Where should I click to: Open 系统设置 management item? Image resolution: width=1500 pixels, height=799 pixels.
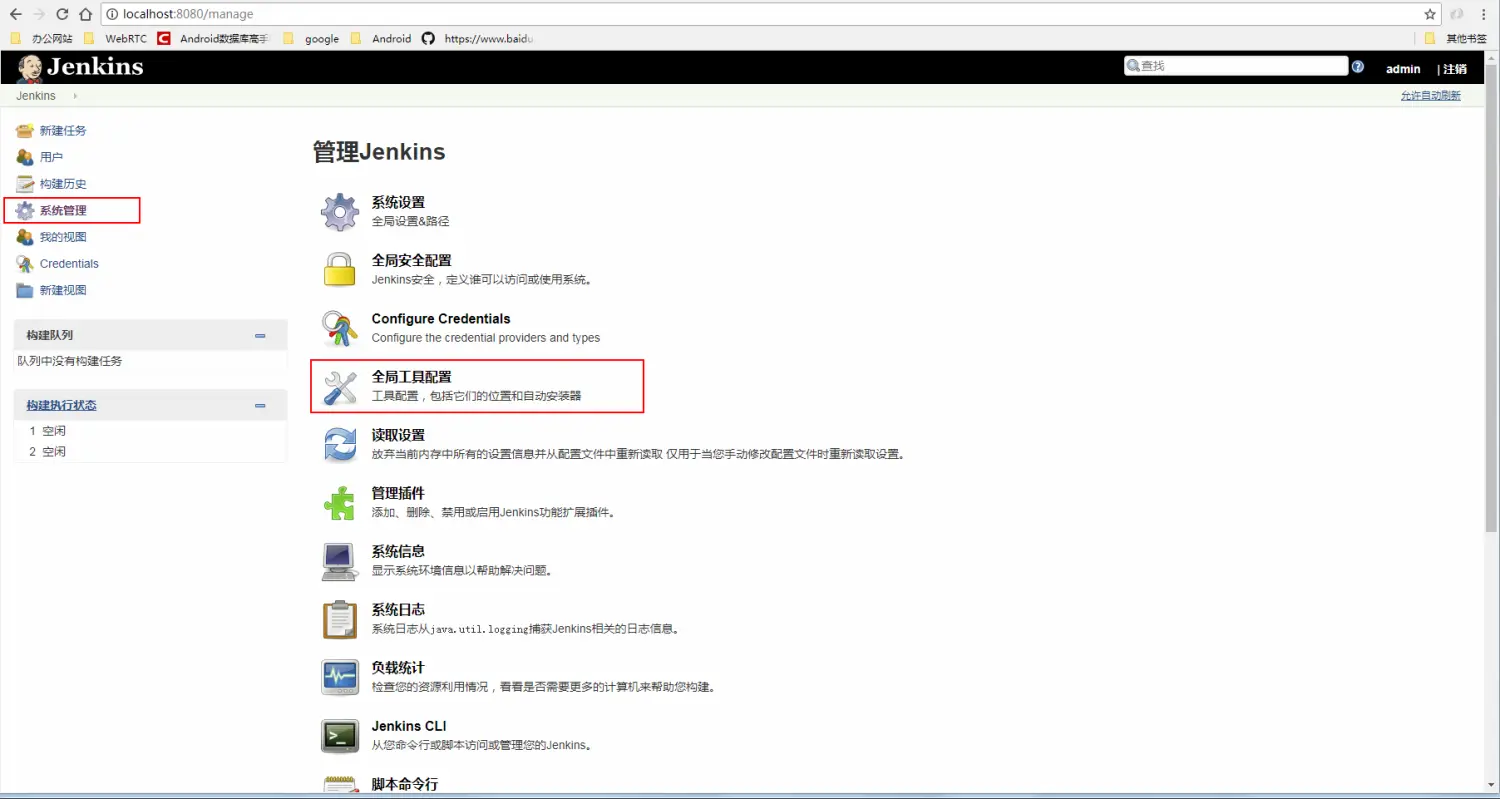click(398, 203)
